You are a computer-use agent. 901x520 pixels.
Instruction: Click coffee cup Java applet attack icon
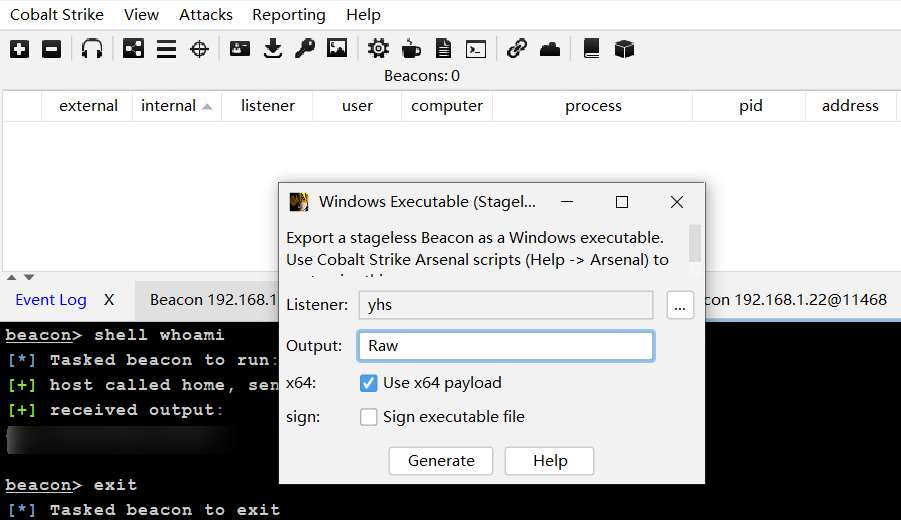tap(411, 49)
